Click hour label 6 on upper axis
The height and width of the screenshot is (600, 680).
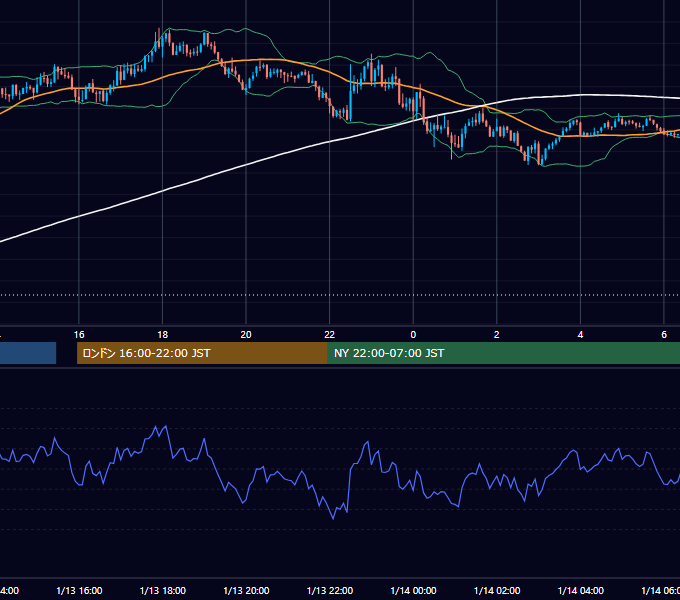tap(664, 335)
